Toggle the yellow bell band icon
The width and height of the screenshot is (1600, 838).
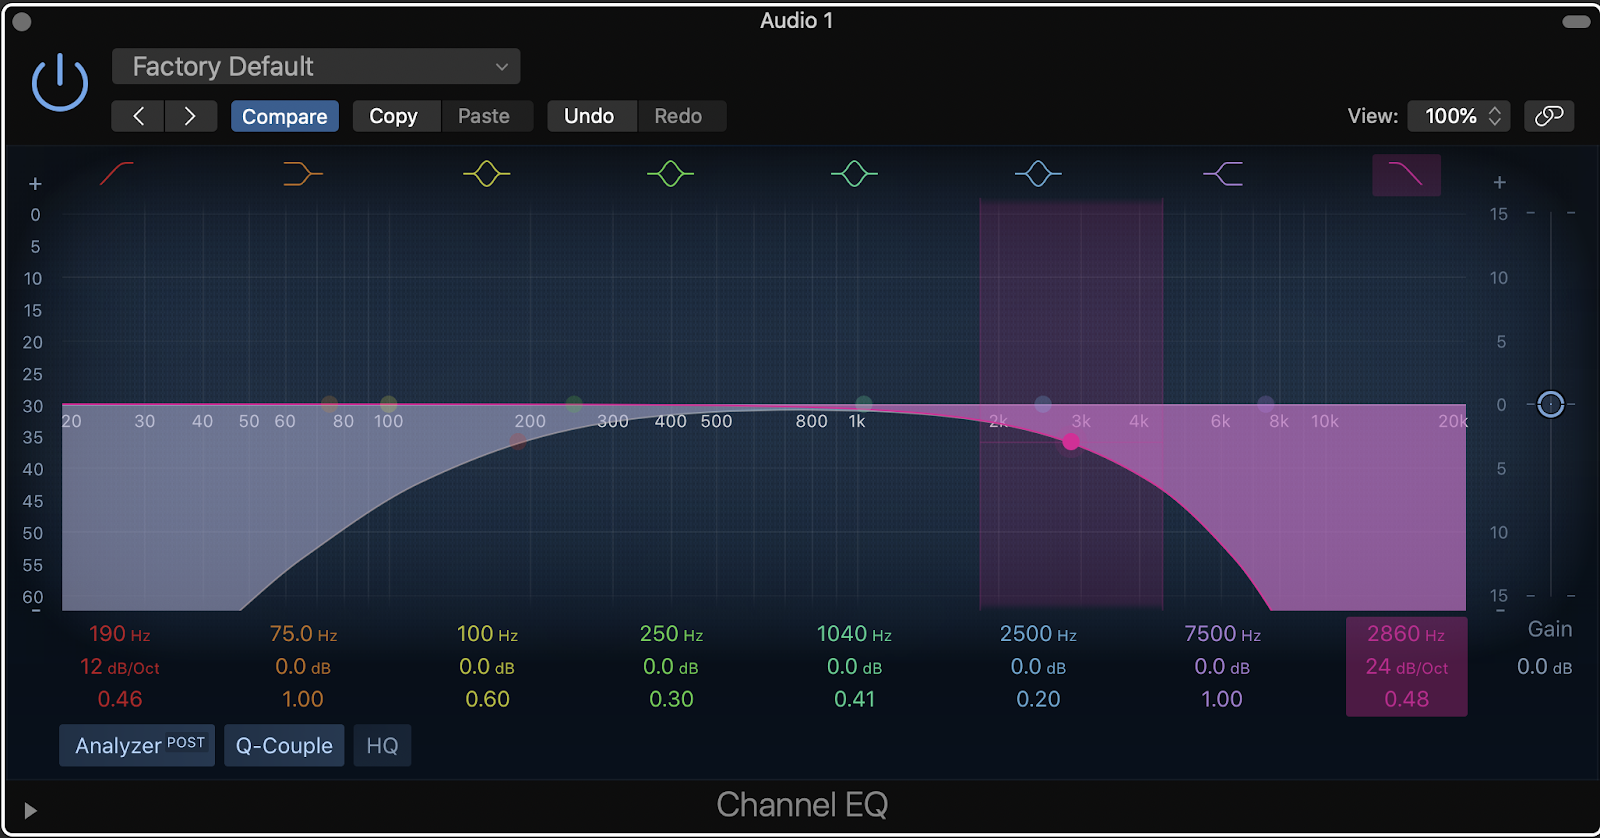(x=486, y=174)
